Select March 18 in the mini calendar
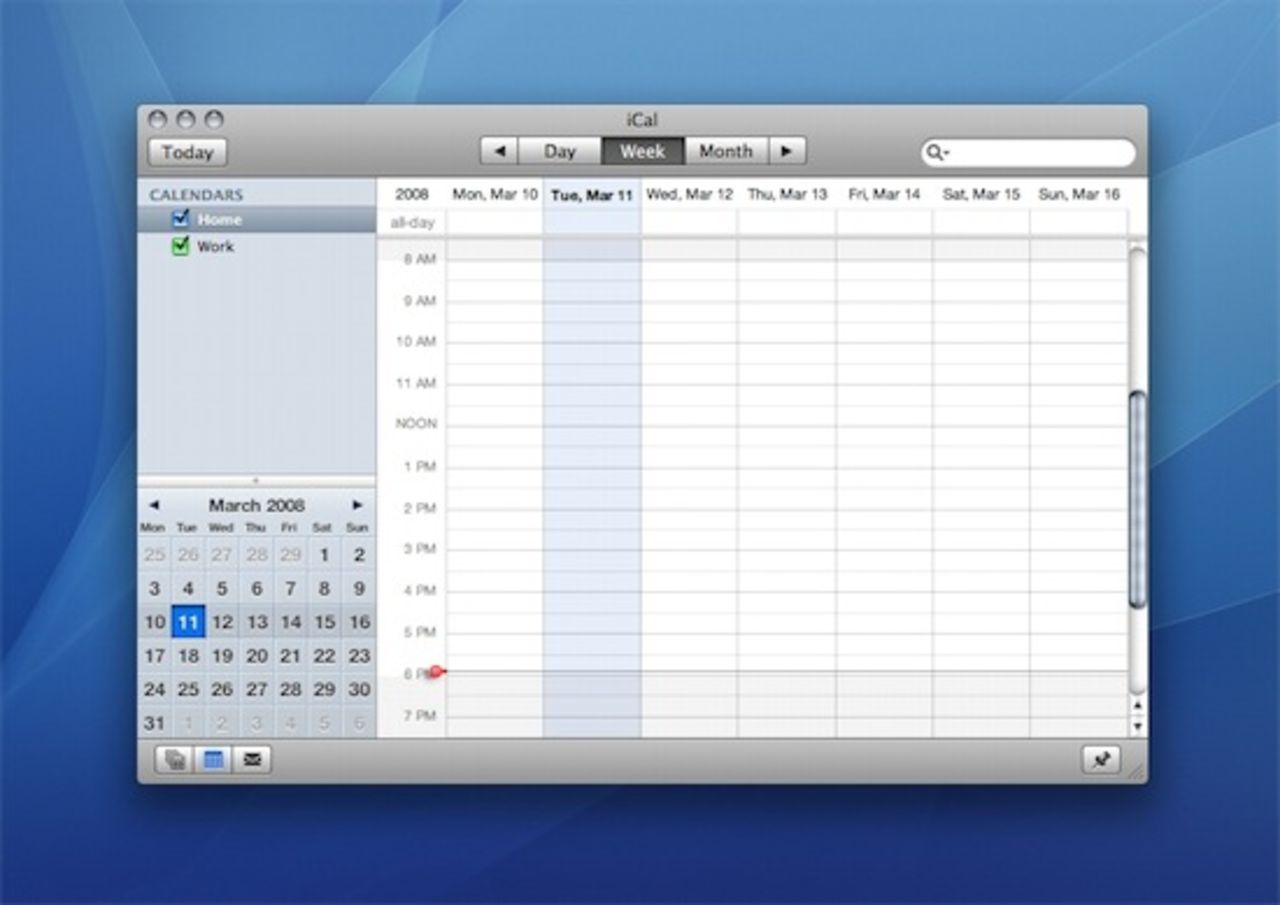 (x=188, y=656)
